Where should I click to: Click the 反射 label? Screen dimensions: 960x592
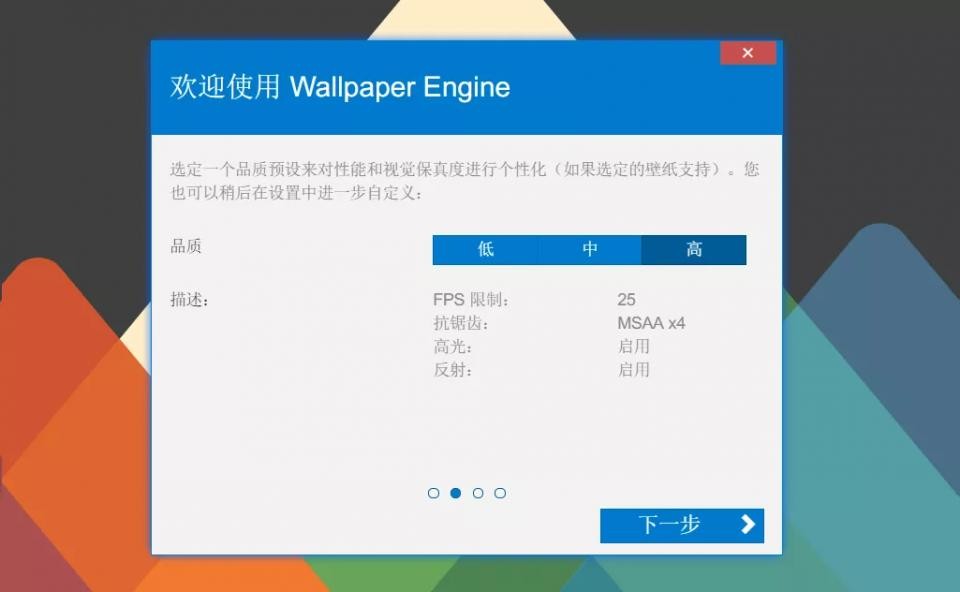452,369
